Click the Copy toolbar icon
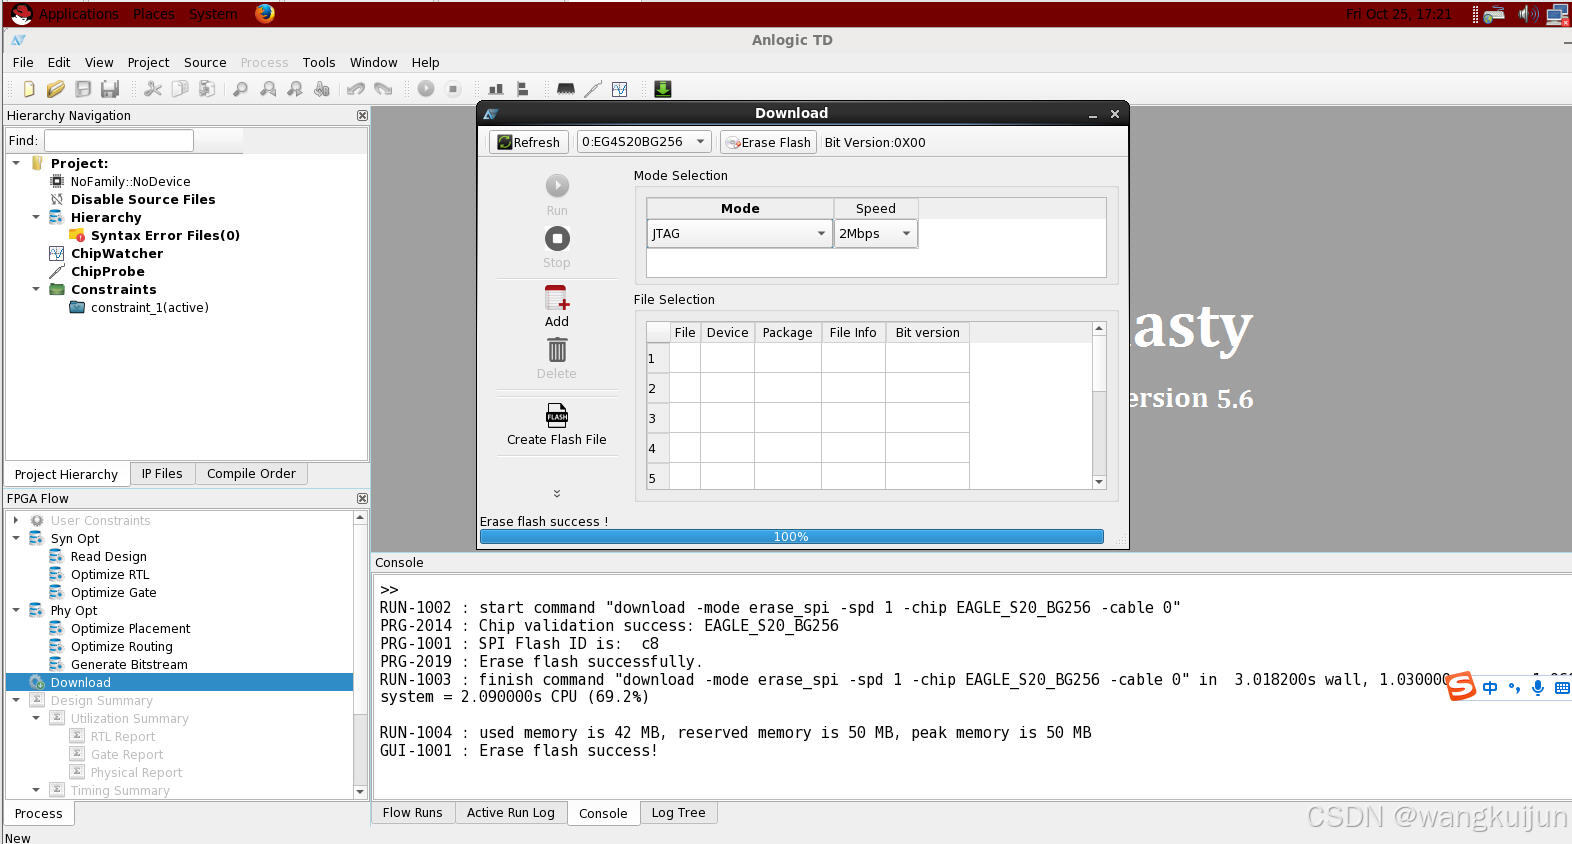Viewport: 1572px width, 844px height. tap(180, 89)
